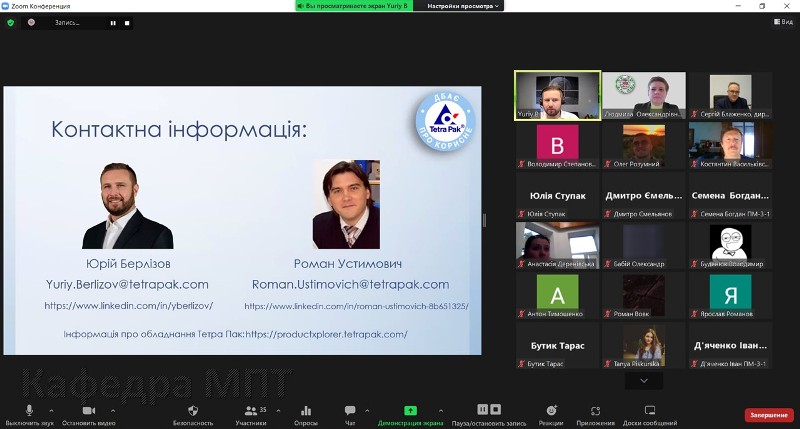Select Олег Розумний video tile
Screen dimensions: 800x429
[644, 145]
